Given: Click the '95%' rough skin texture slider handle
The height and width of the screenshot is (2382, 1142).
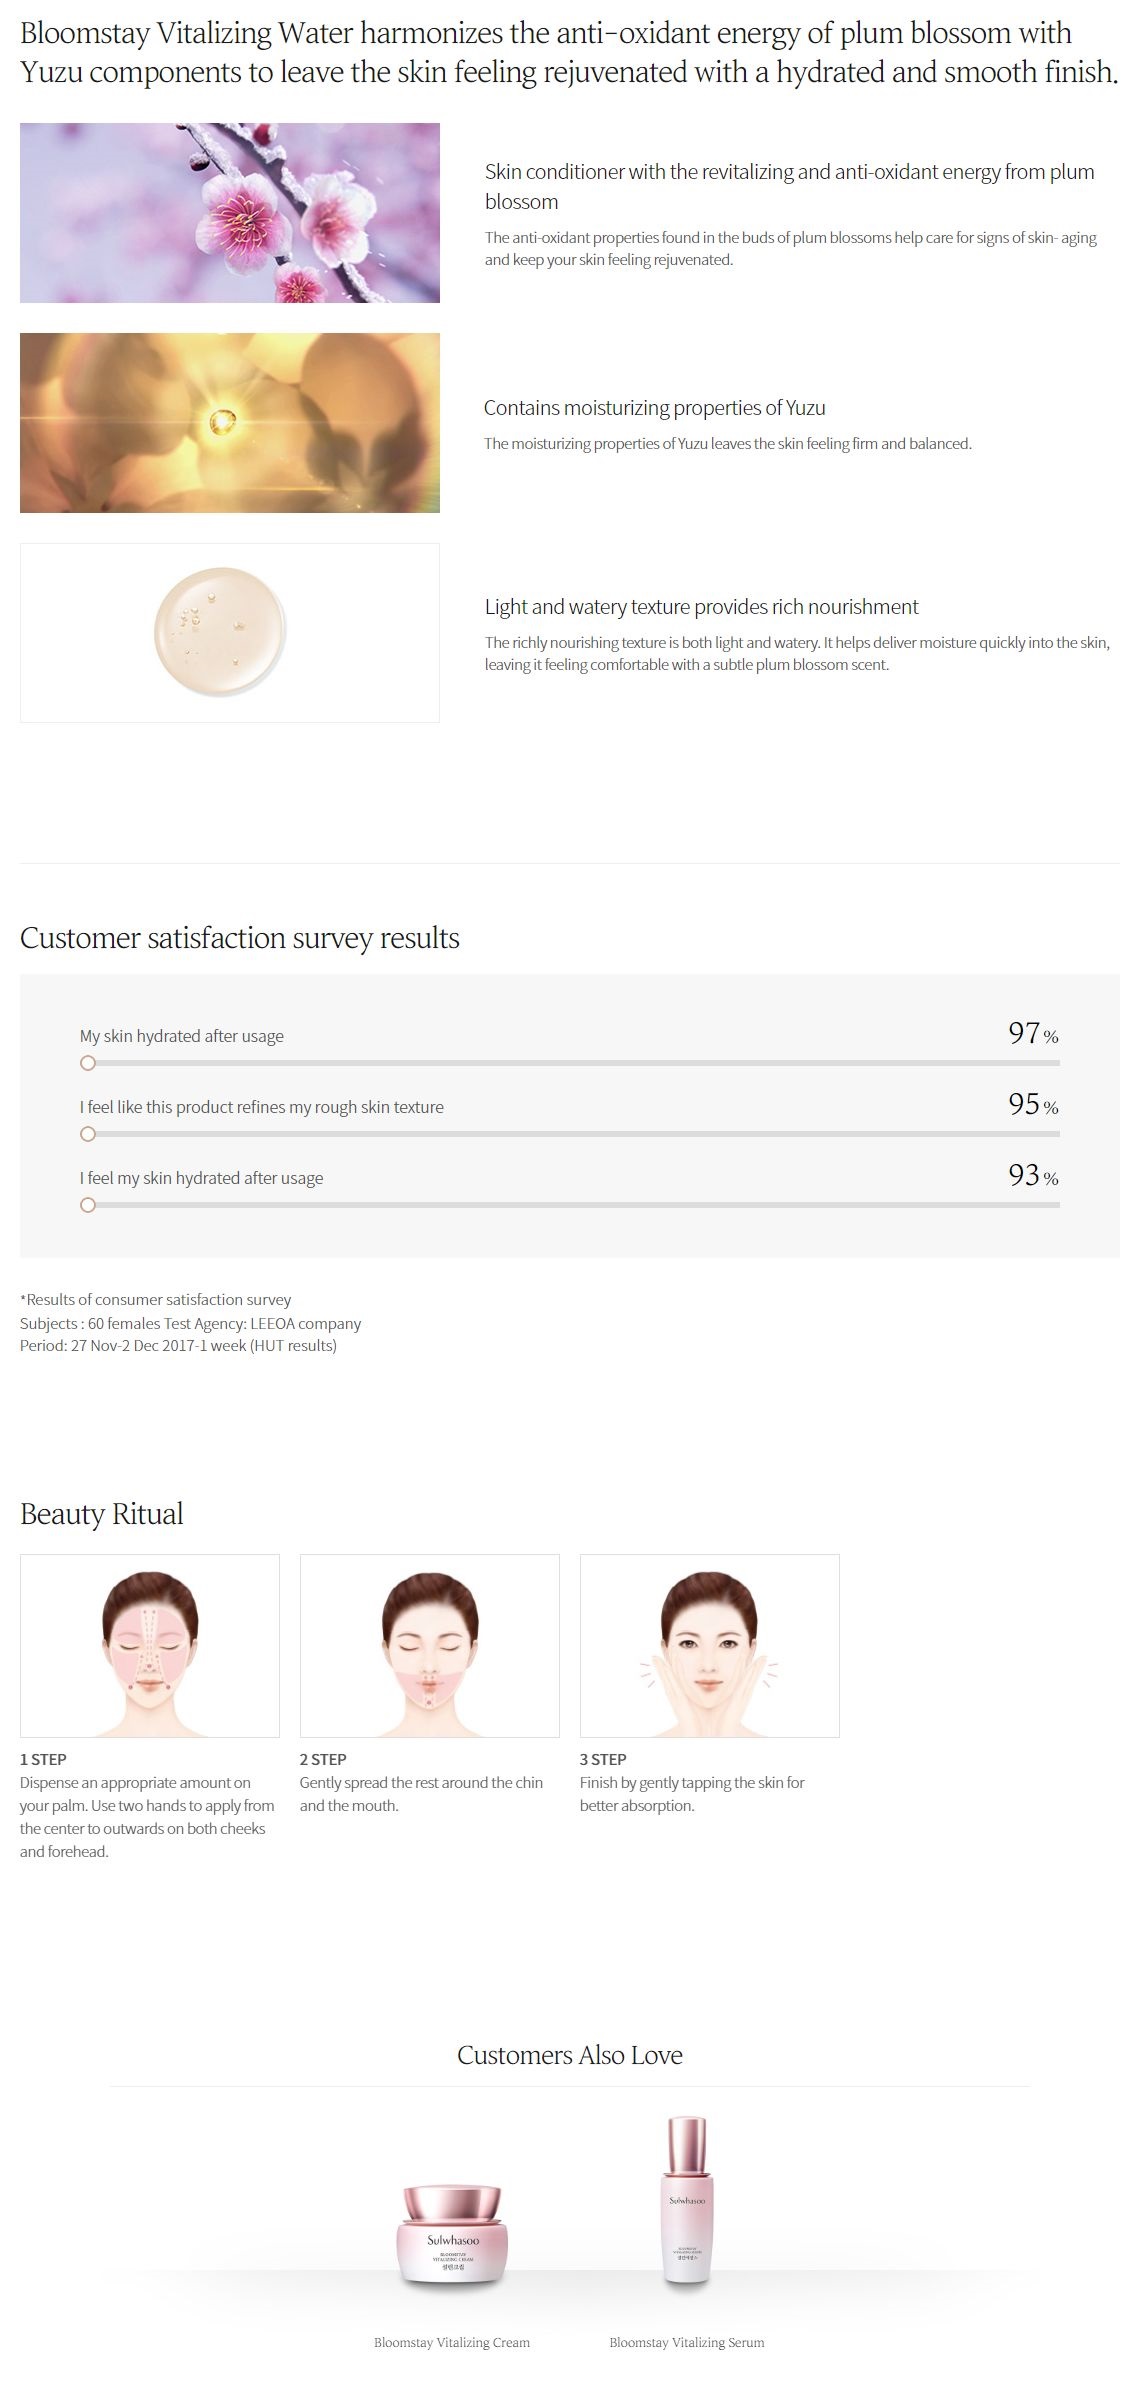Looking at the screenshot, I should click(88, 1134).
